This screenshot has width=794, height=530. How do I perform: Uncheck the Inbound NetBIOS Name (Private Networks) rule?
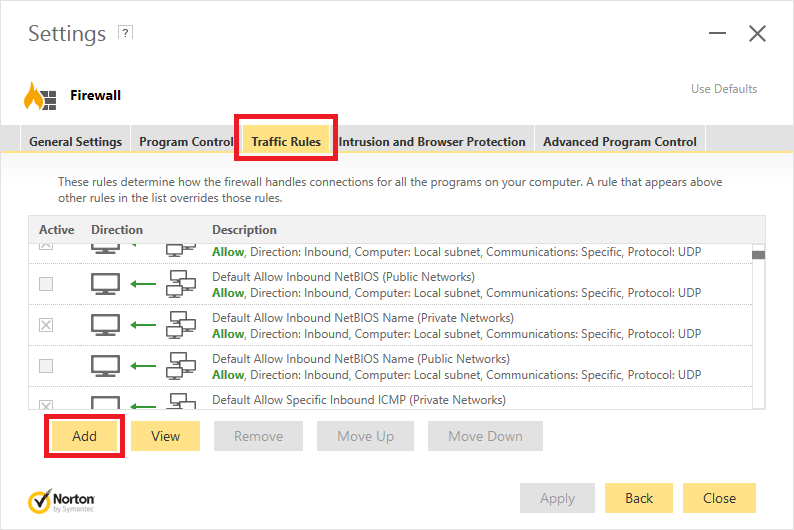[46, 325]
